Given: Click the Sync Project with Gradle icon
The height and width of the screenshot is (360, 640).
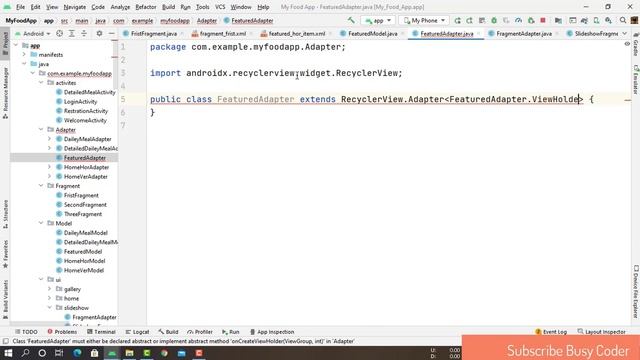Looking at the screenshot, I should [584, 20].
